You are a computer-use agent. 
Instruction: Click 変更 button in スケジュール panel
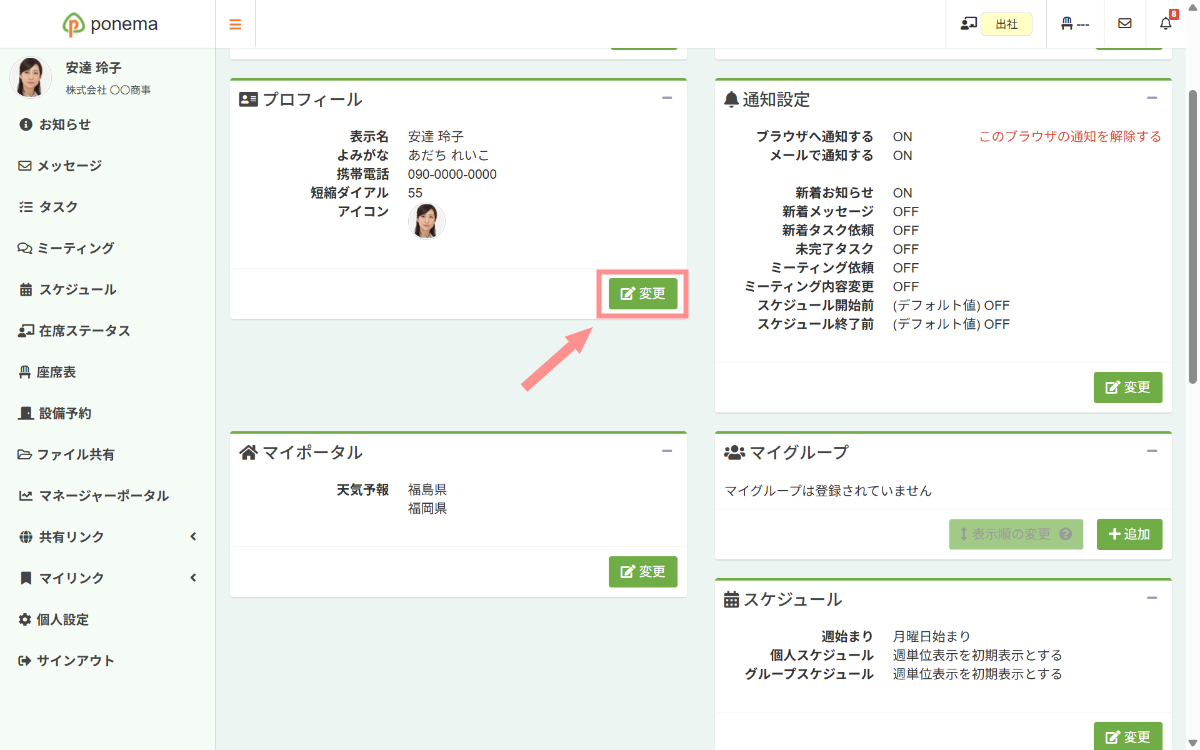(1128, 737)
